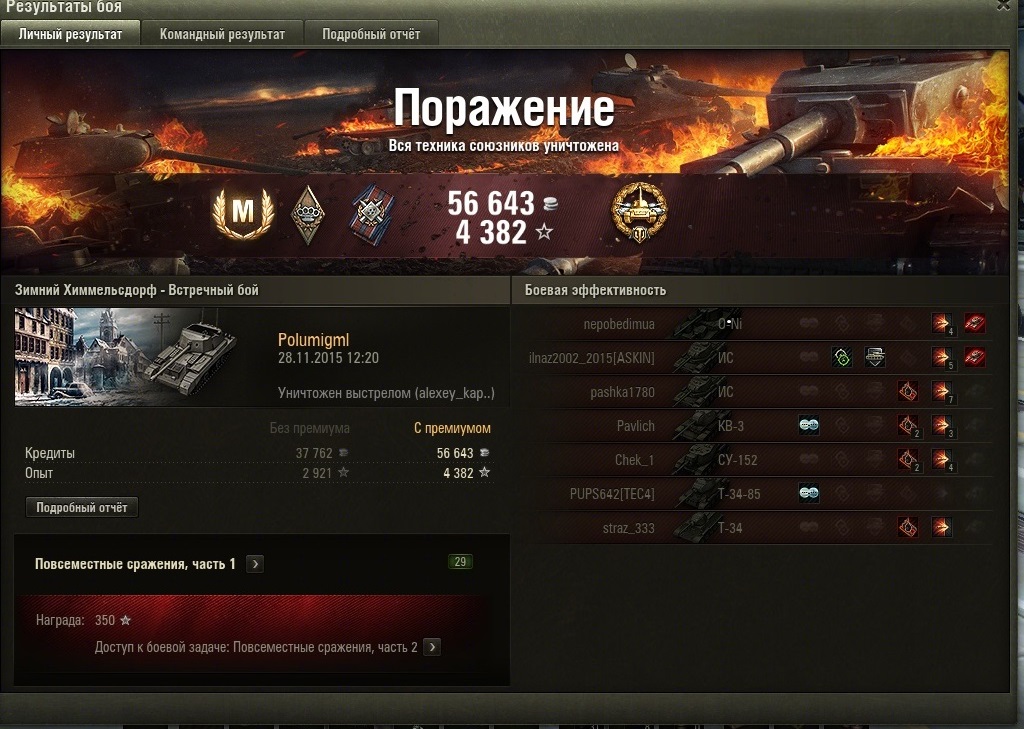This screenshot has height=729, width=1024.
Task: Click the blue-and-red striped ribbon medal icon
Action: click(372, 215)
